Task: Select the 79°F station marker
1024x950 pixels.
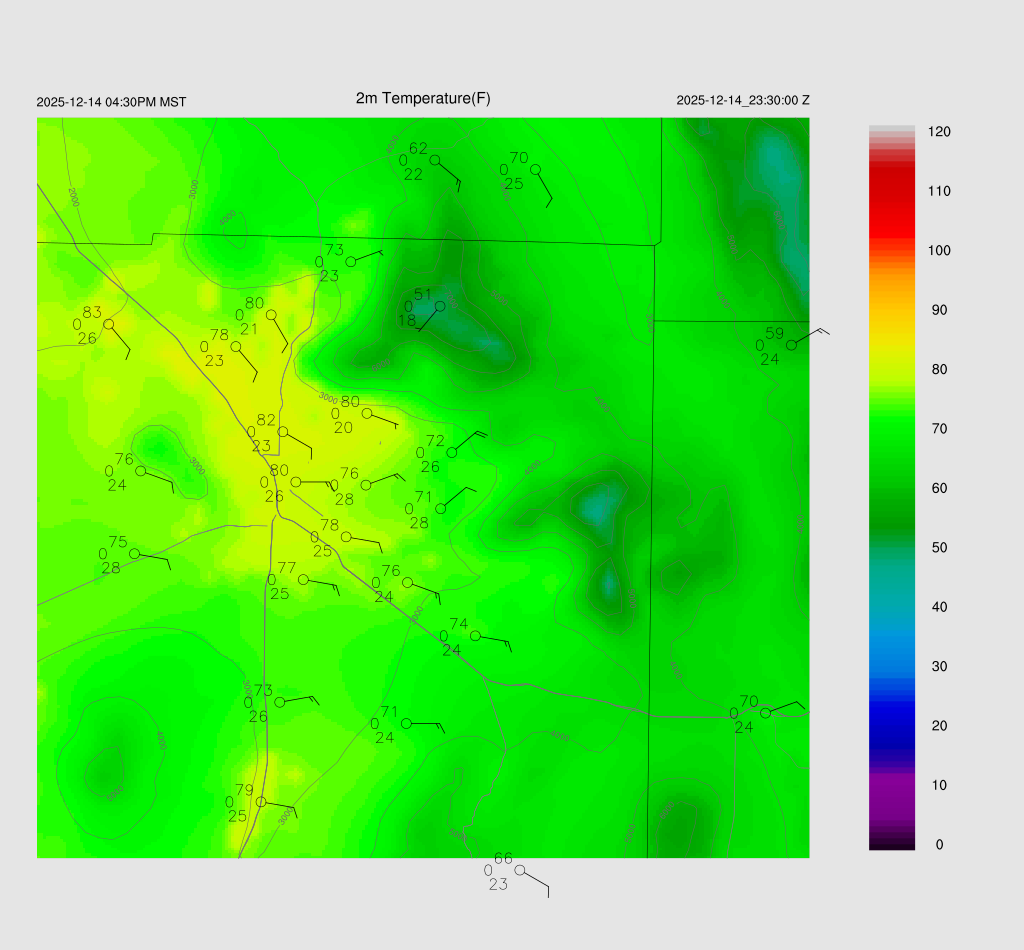Action: (261, 802)
